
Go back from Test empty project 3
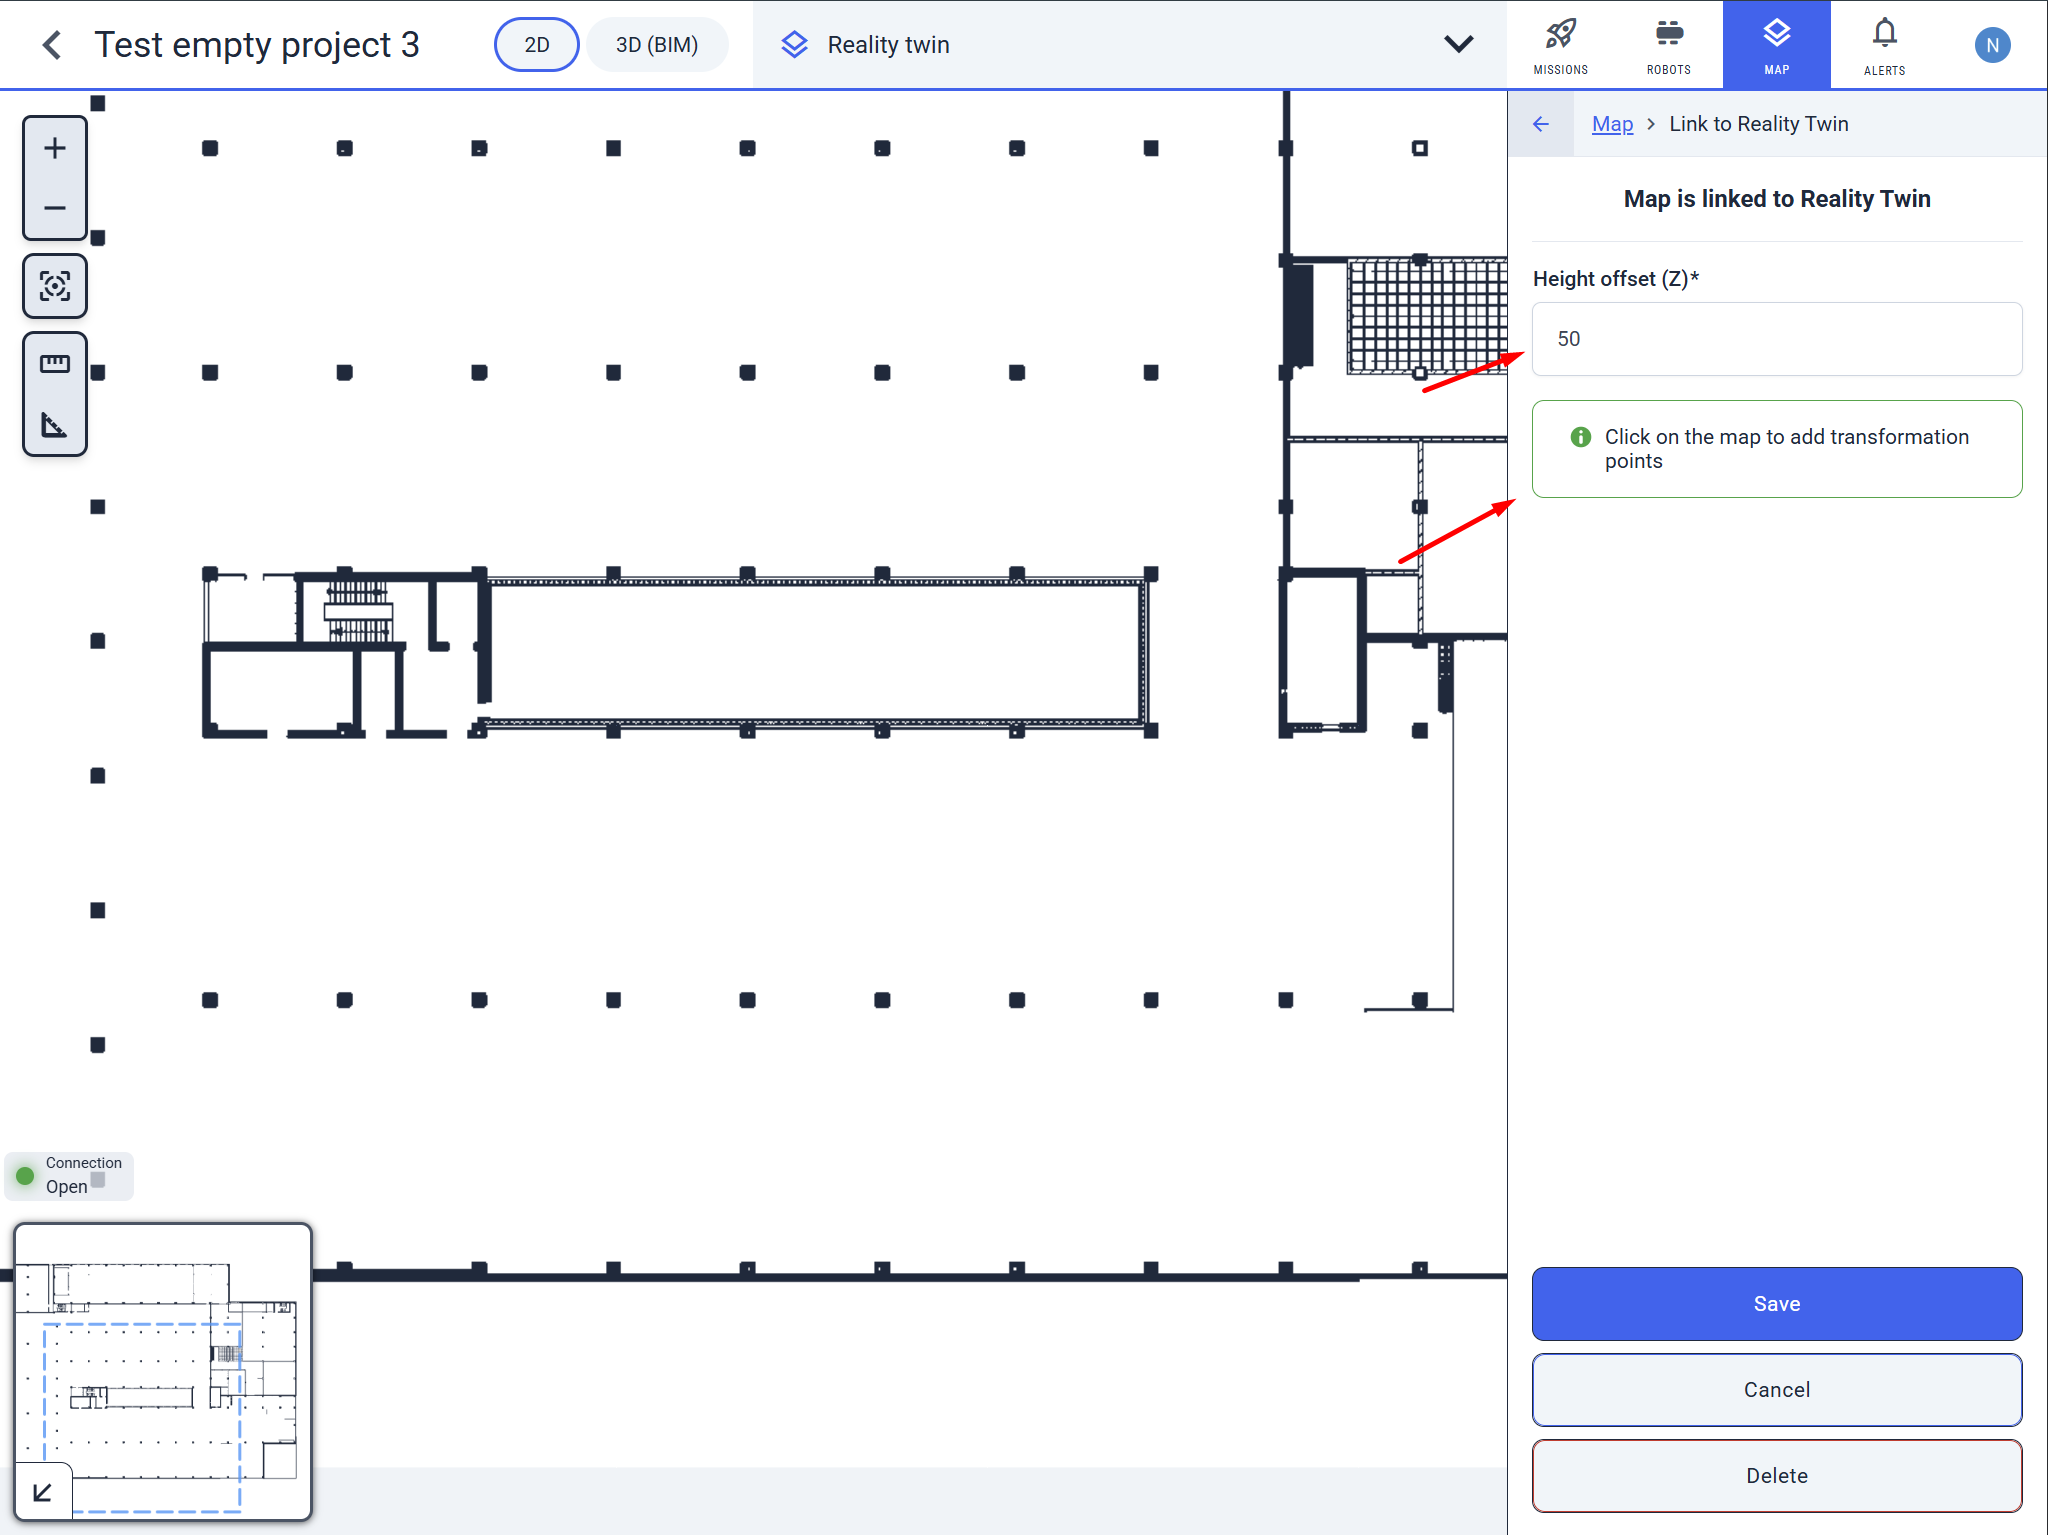(52, 44)
